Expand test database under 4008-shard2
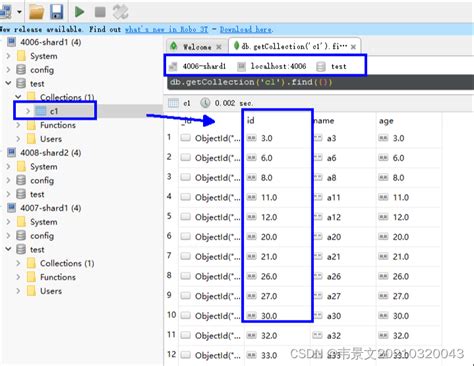This screenshot has height=366, width=474. 8,194
